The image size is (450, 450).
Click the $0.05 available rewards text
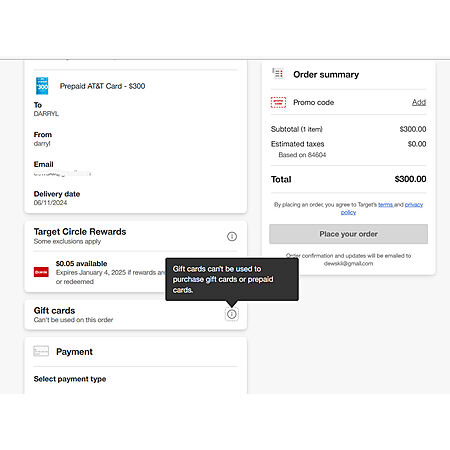point(81,263)
